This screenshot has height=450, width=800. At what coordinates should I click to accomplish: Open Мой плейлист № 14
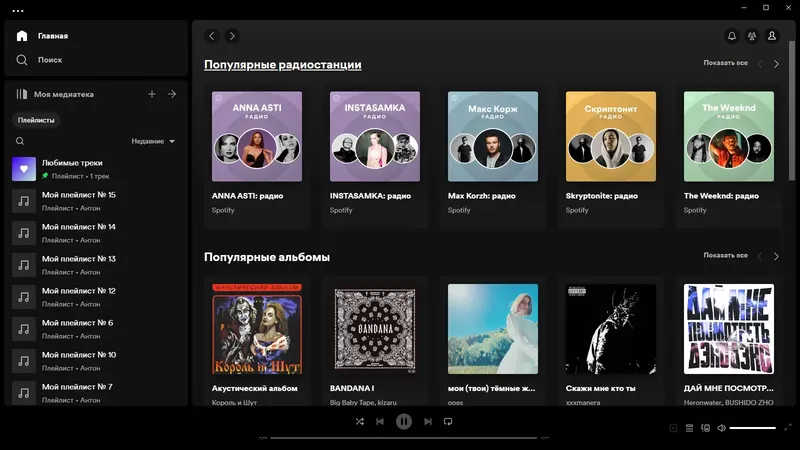click(97, 233)
